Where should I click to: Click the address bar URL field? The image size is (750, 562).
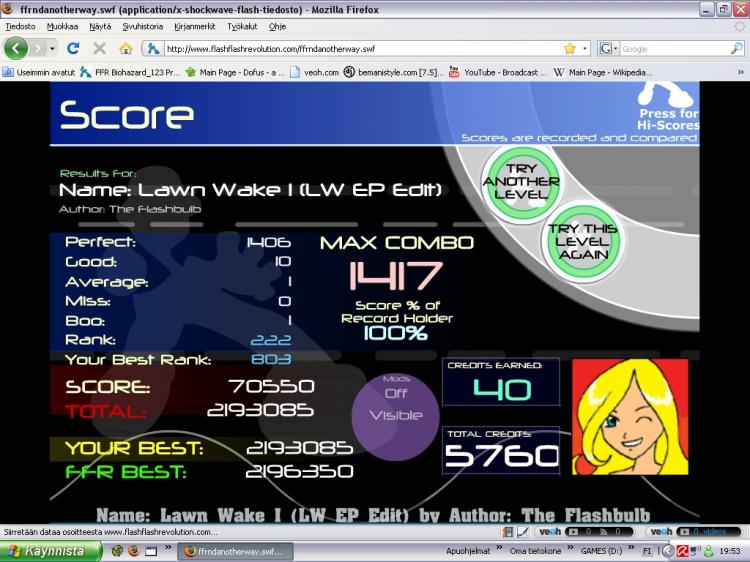click(x=364, y=48)
